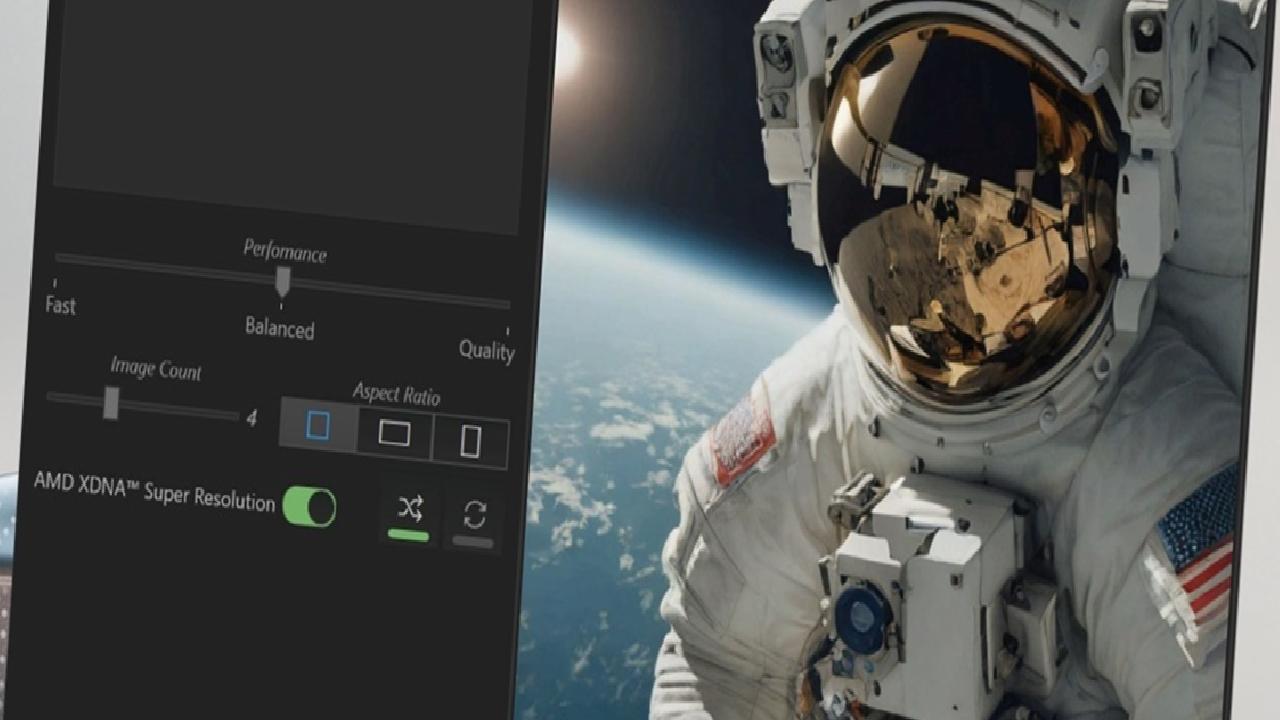Click the shuffle random seed icon
Viewport: 1280px width, 720px height.
tap(410, 509)
